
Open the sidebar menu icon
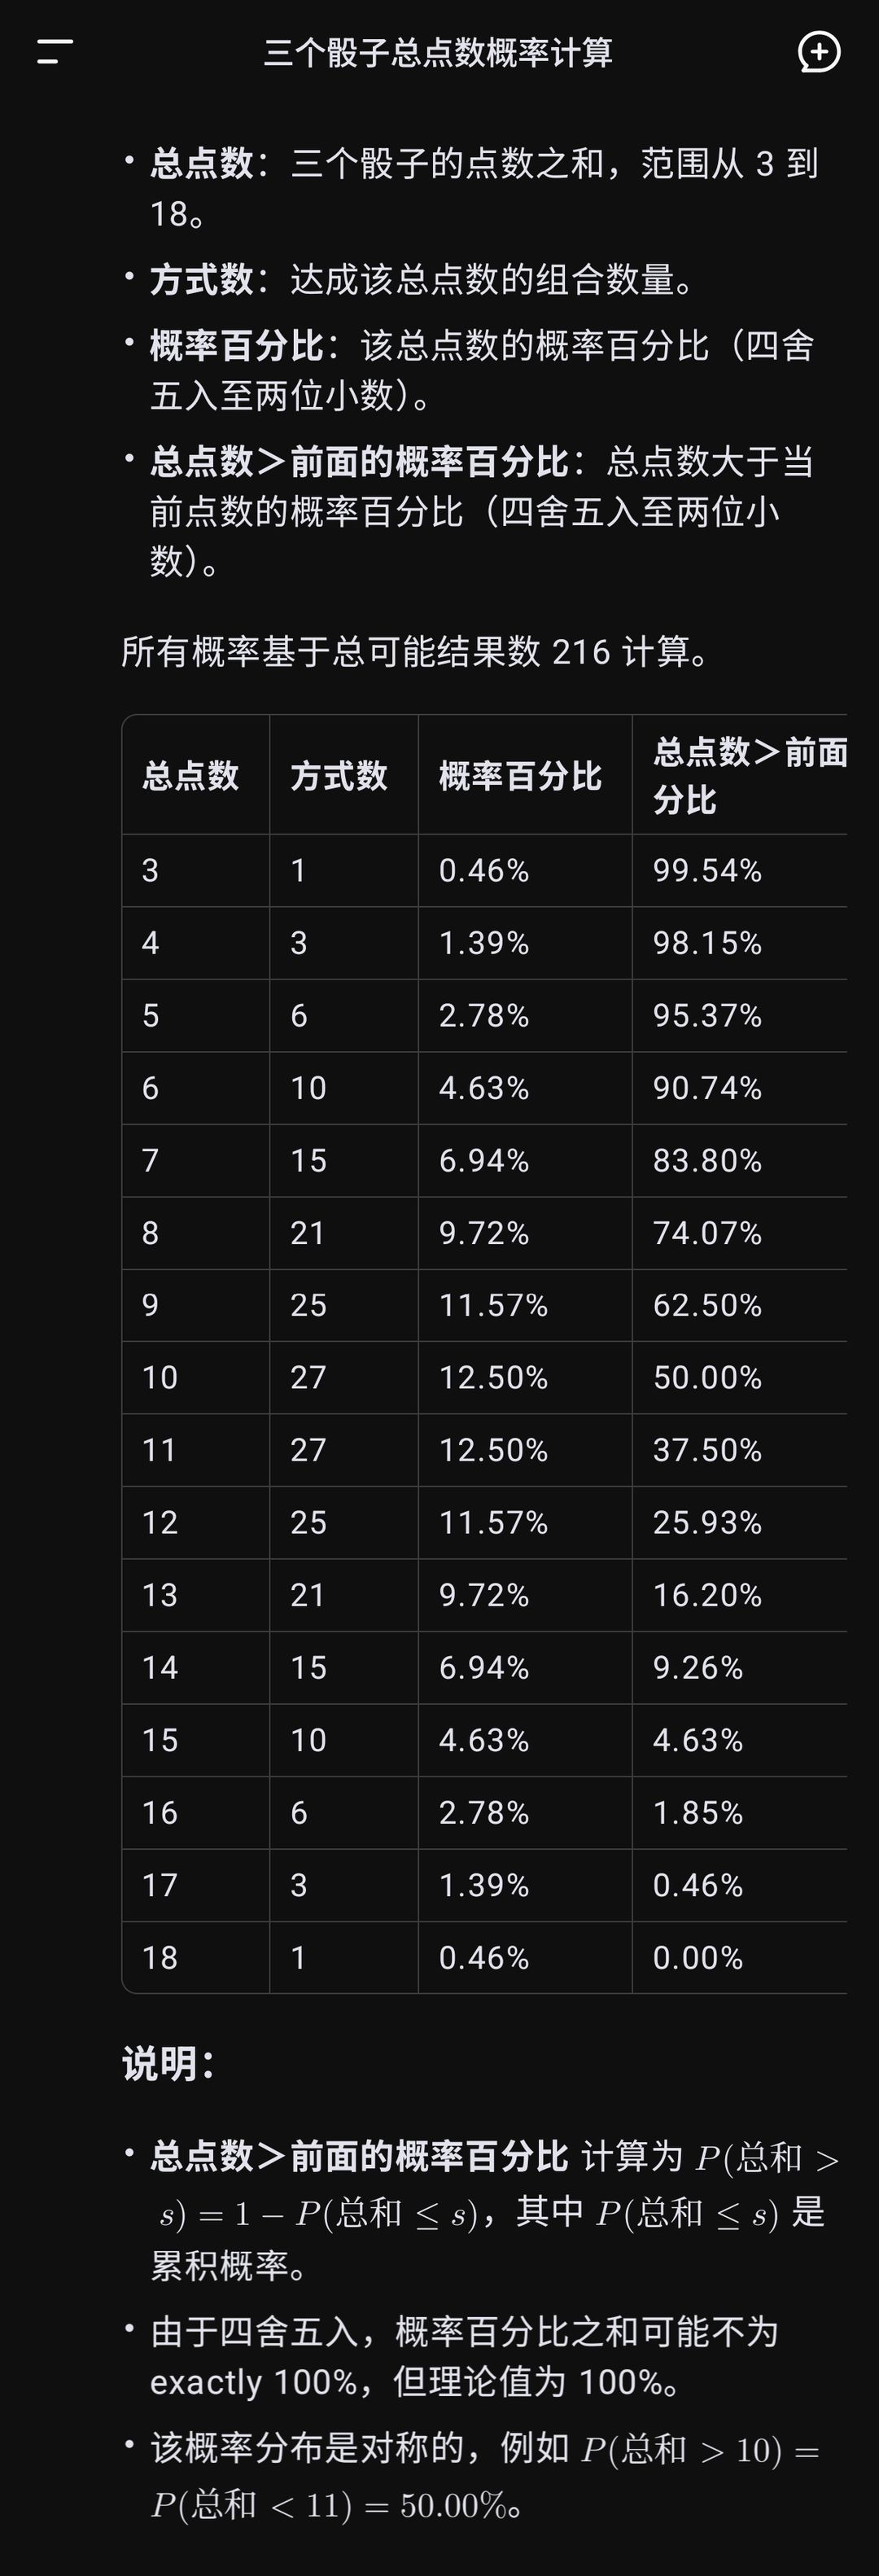[x=55, y=52]
